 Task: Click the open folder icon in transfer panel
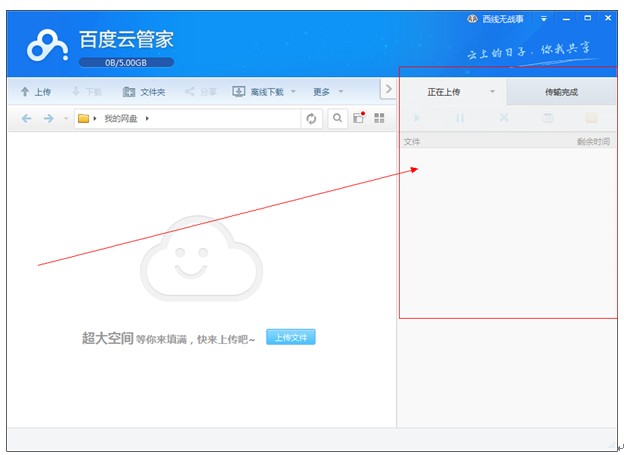click(591, 118)
